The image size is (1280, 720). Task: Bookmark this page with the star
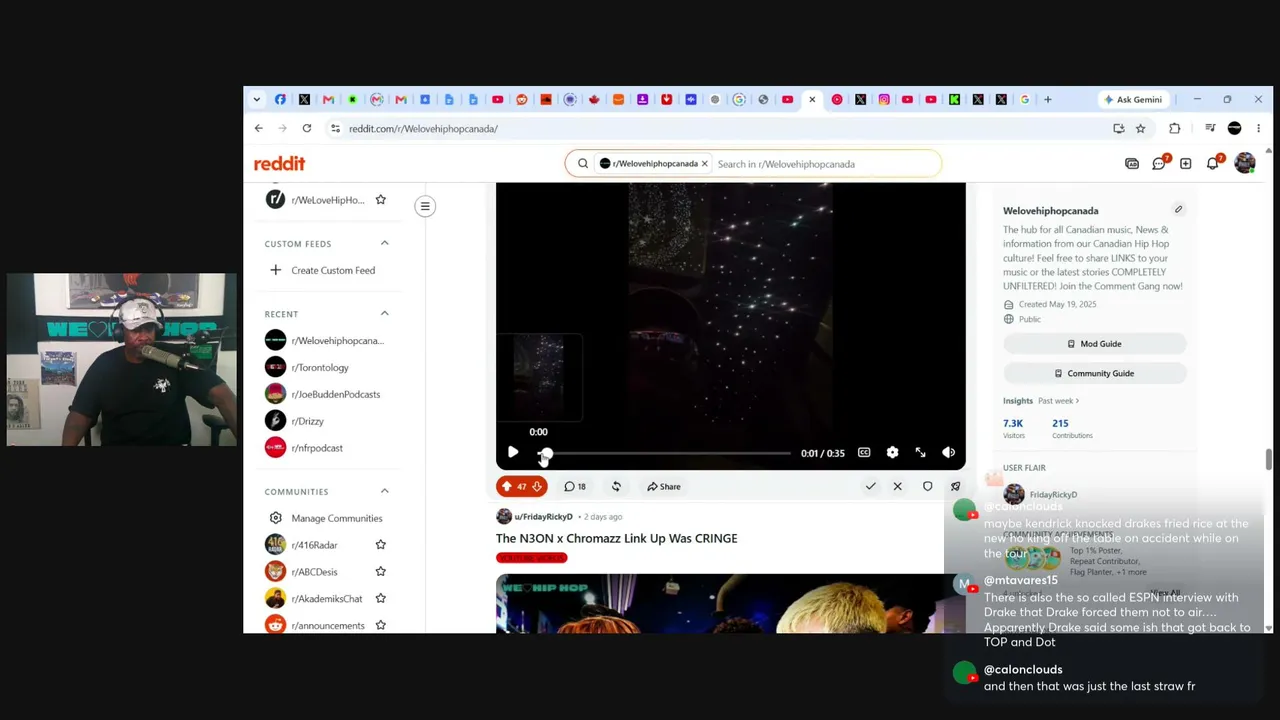click(x=1140, y=128)
